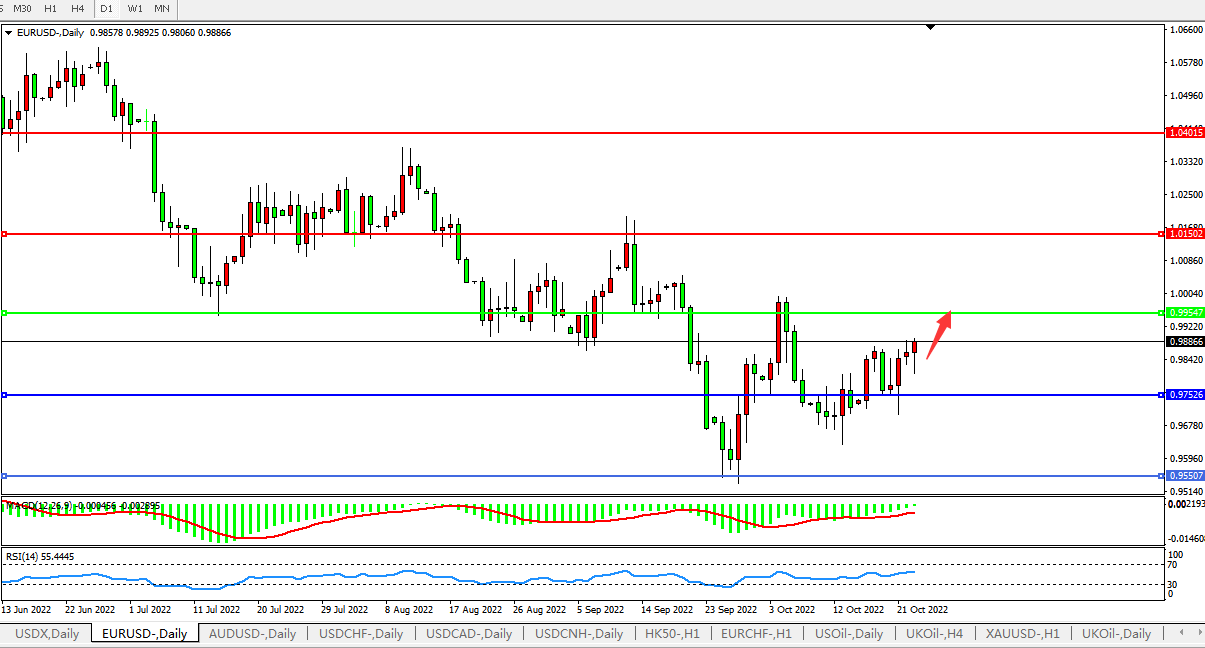Click the chart shift triangle marker
Viewport: 1205px width, 648px height.
pos(931,28)
